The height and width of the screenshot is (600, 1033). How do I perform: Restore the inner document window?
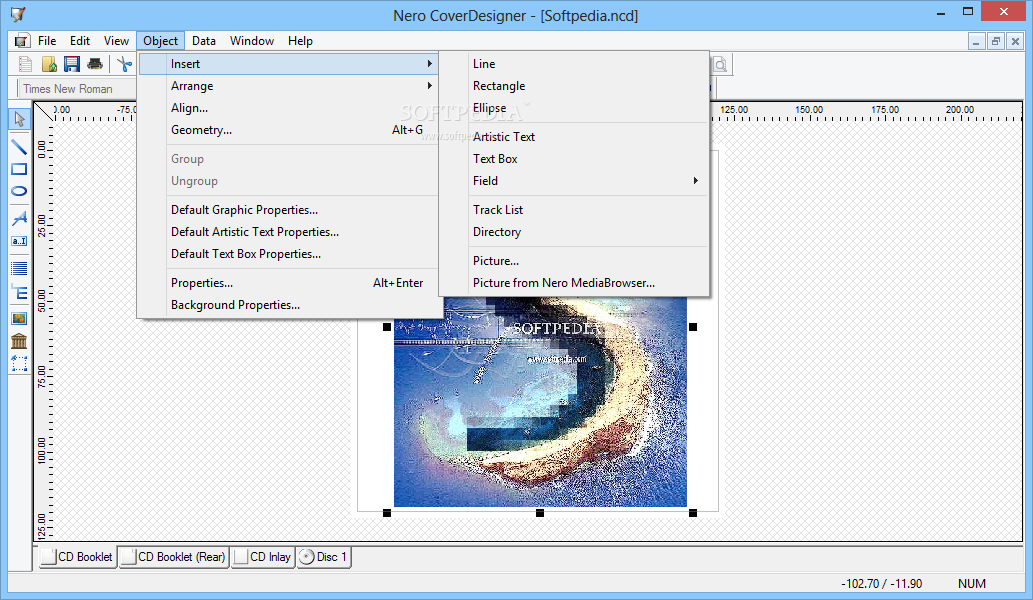[x=996, y=41]
